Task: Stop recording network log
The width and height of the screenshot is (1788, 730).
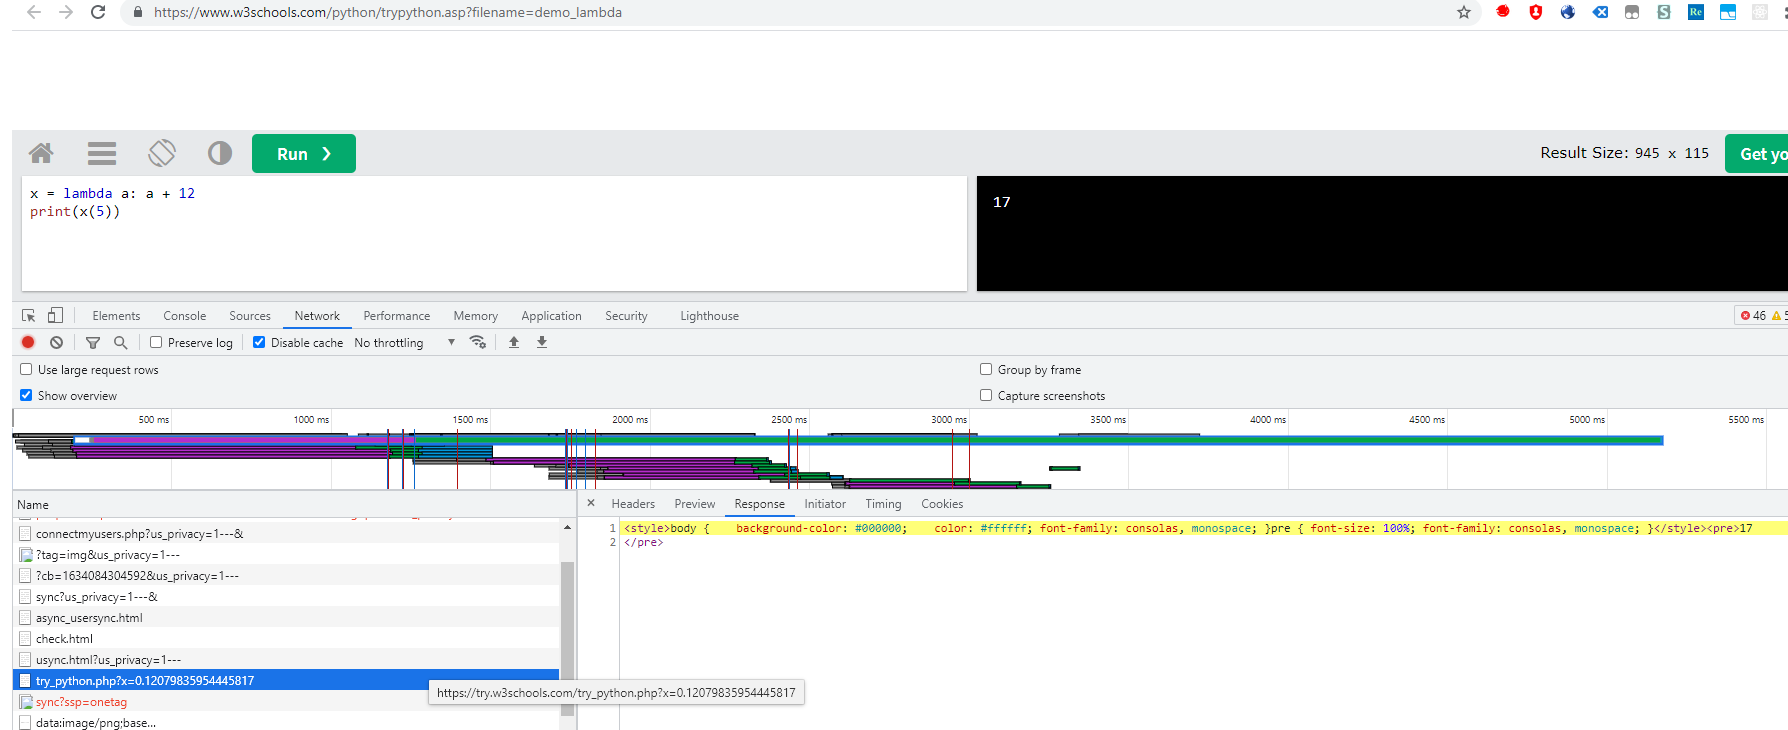Action: click(x=28, y=342)
